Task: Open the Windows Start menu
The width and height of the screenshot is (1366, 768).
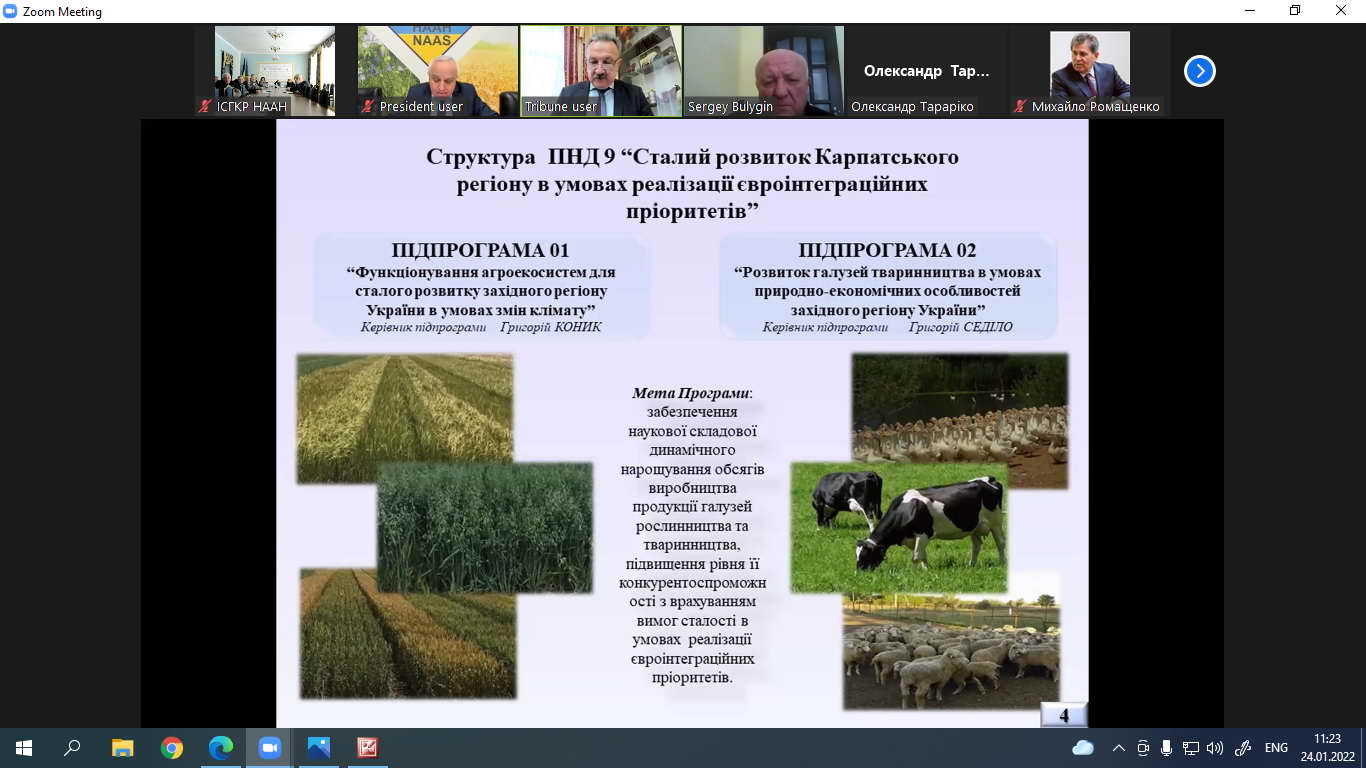Action: pos(23,747)
